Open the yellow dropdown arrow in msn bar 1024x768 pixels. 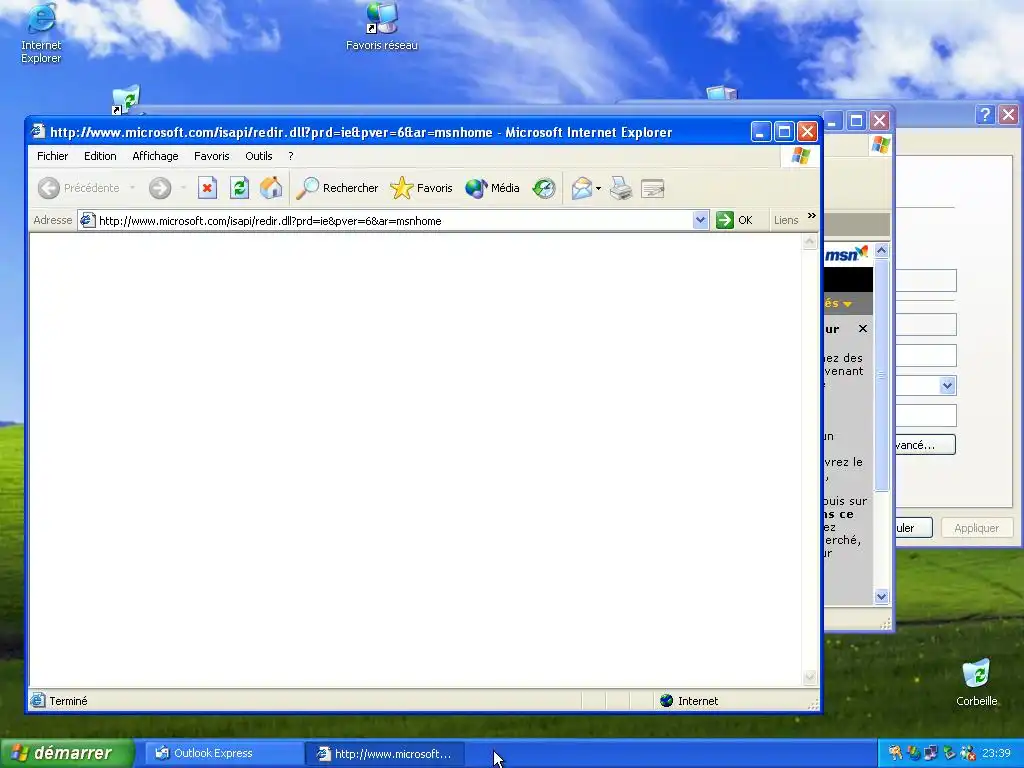(847, 304)
